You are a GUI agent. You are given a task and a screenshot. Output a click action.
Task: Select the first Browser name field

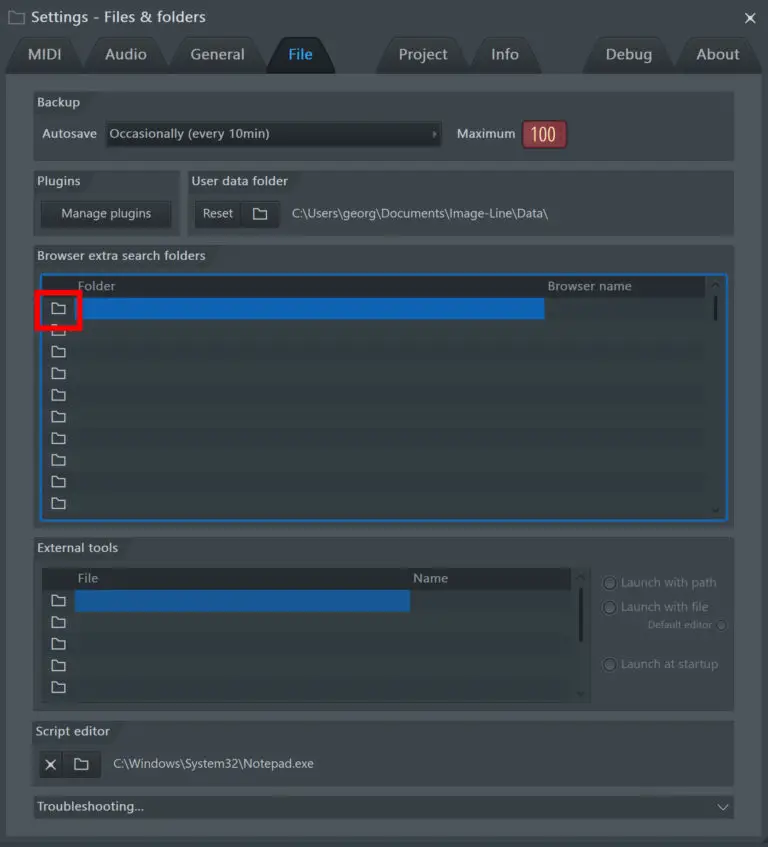click(625, 309)
